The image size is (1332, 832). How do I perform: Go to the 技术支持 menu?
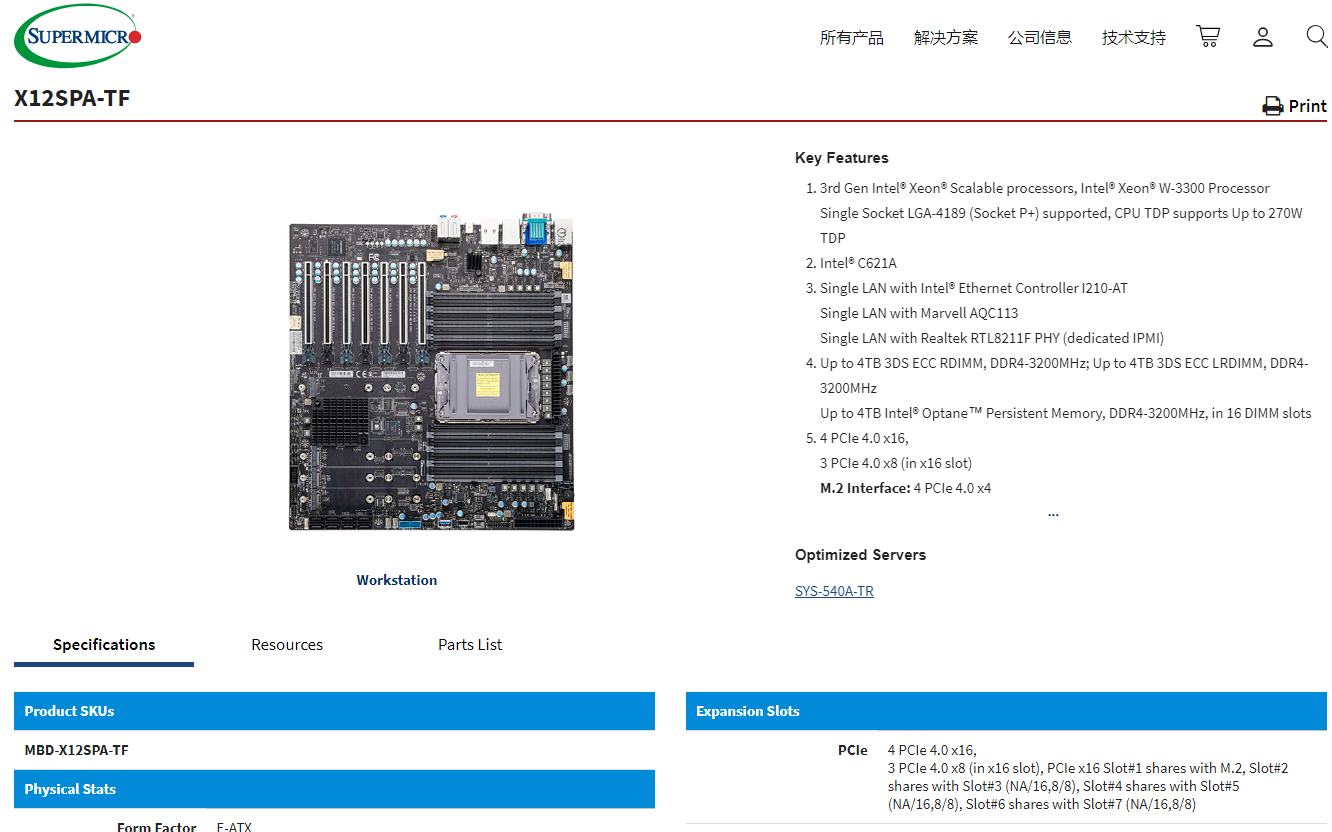1133,38
